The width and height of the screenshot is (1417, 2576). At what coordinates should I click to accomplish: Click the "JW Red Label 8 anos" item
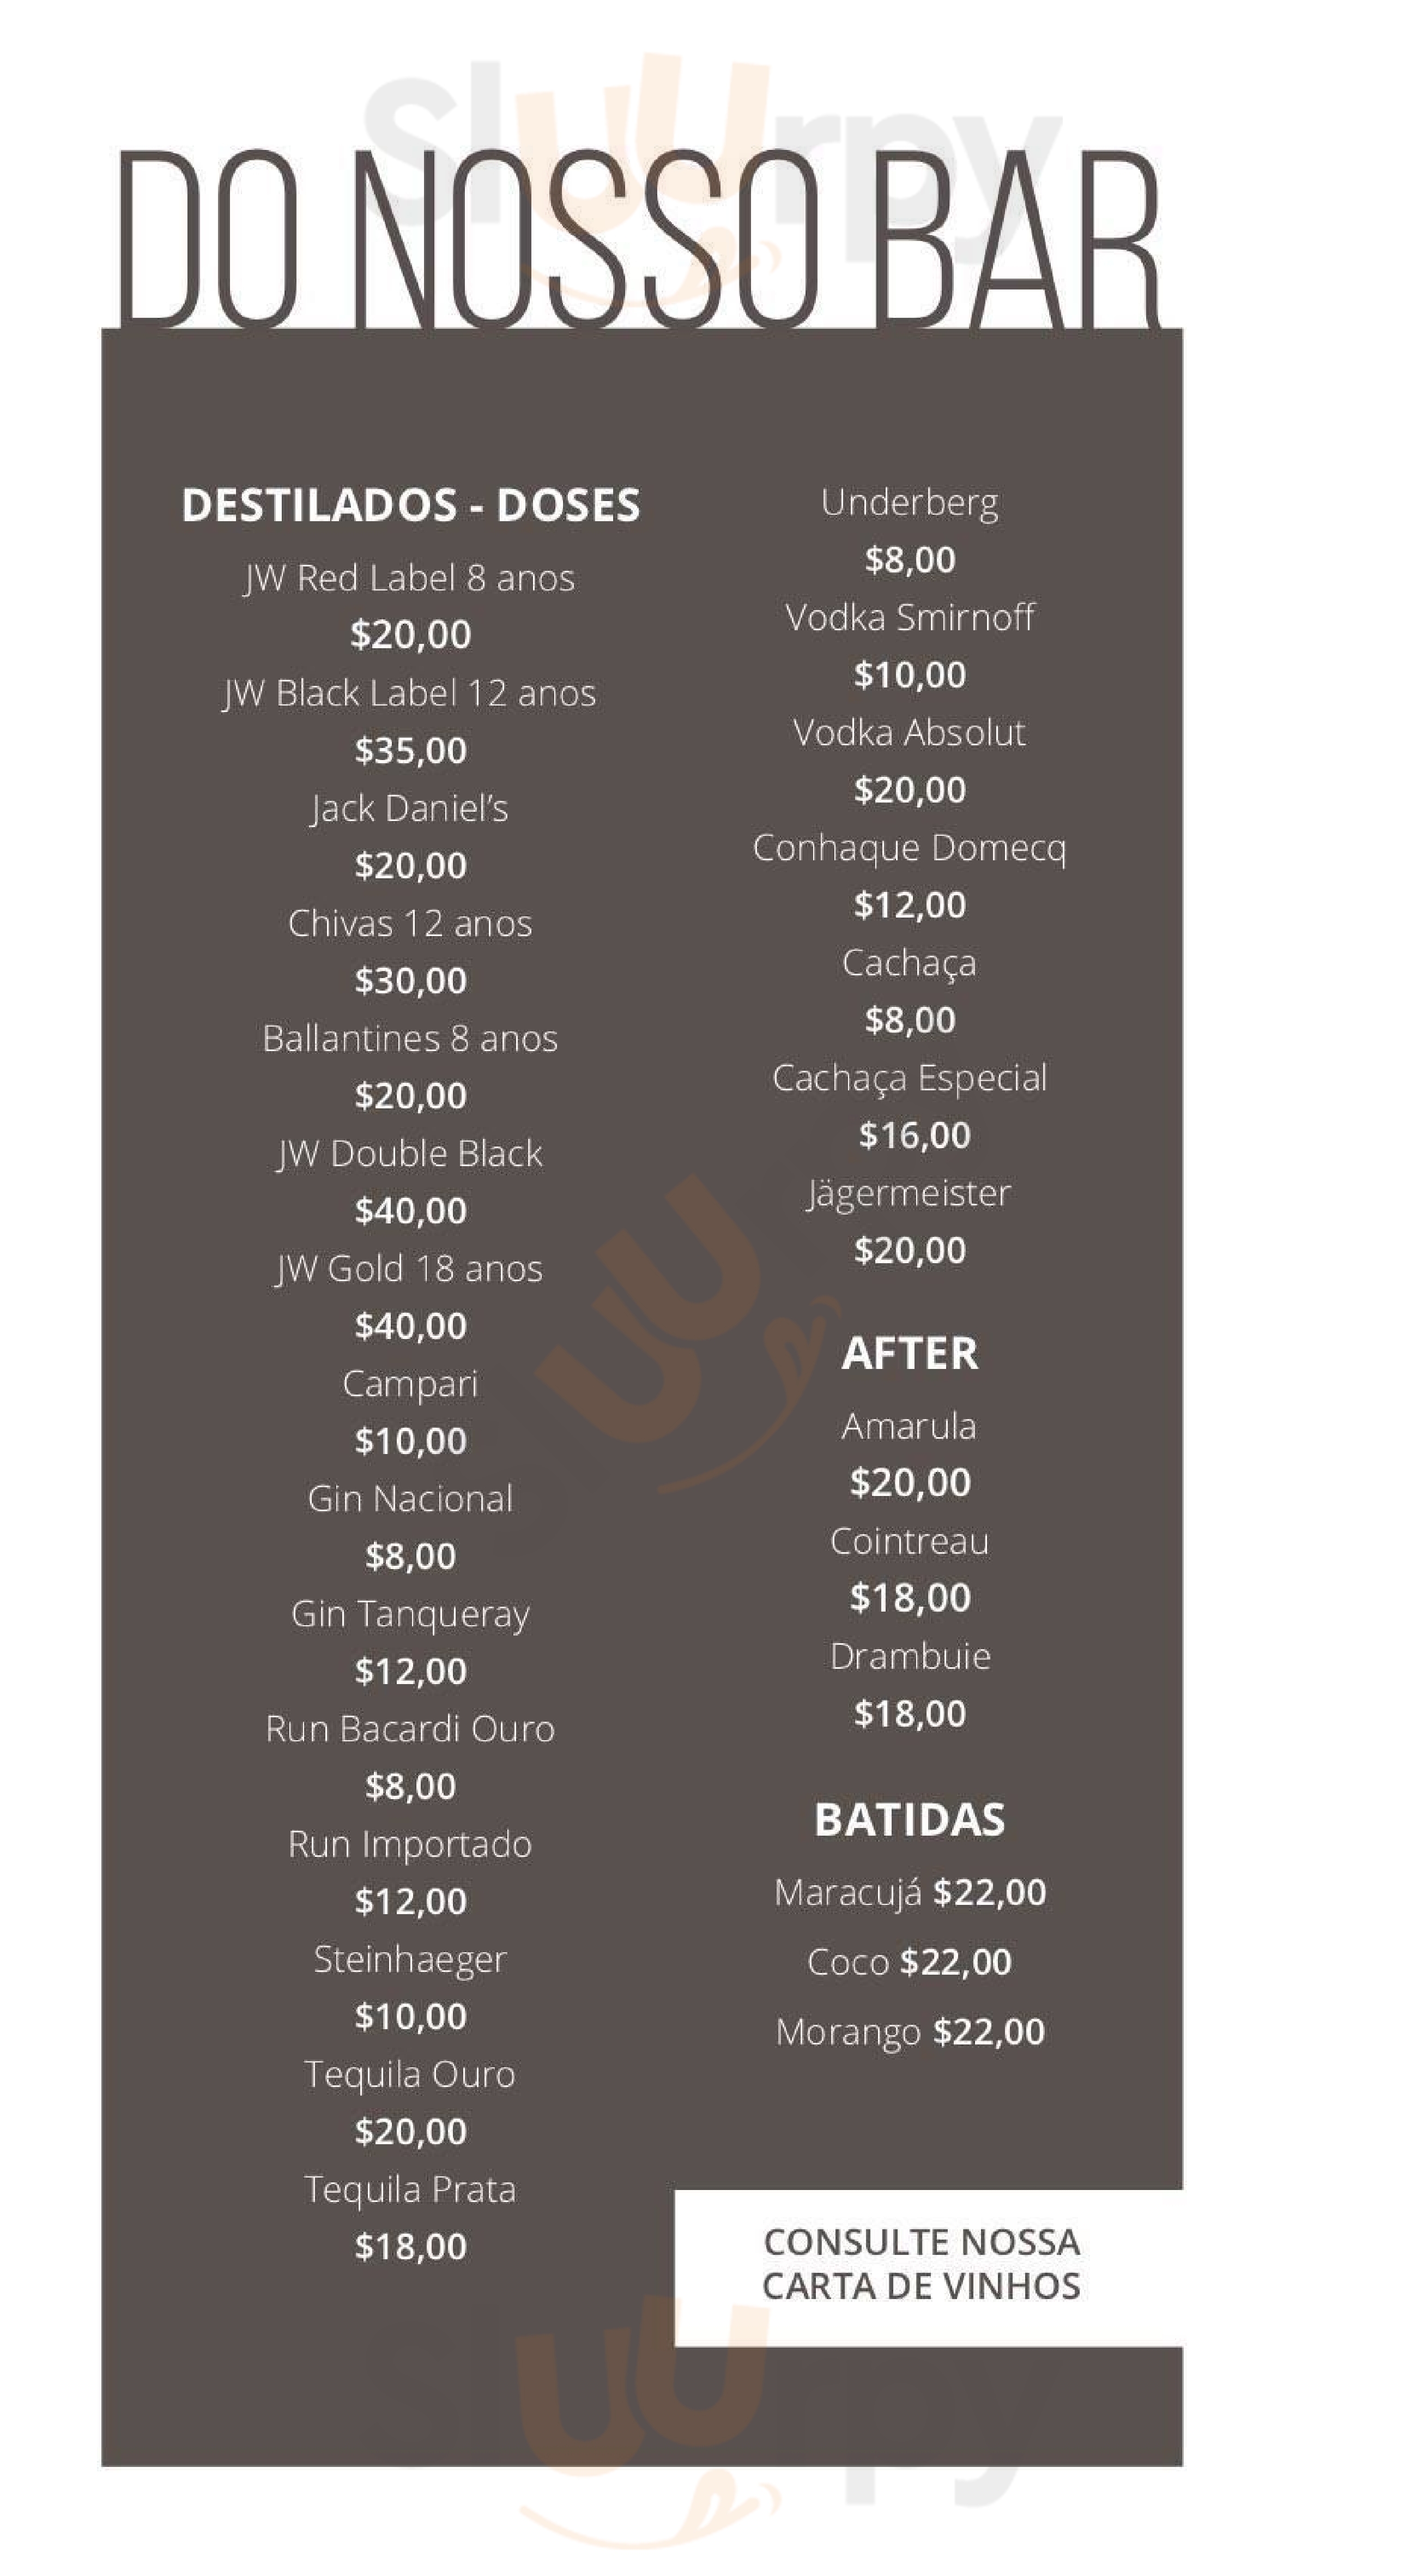click(x=410, y=579)
